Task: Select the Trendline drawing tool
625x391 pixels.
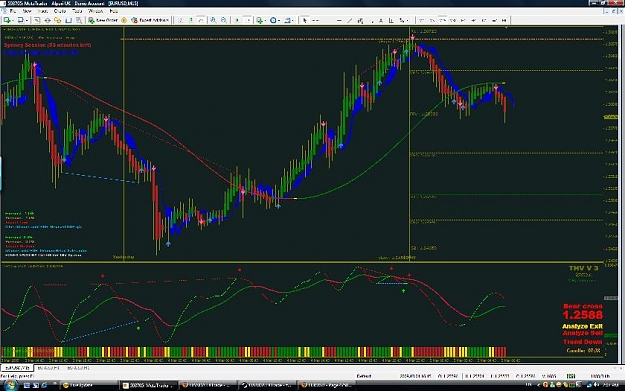Action: tap(350, 20)
